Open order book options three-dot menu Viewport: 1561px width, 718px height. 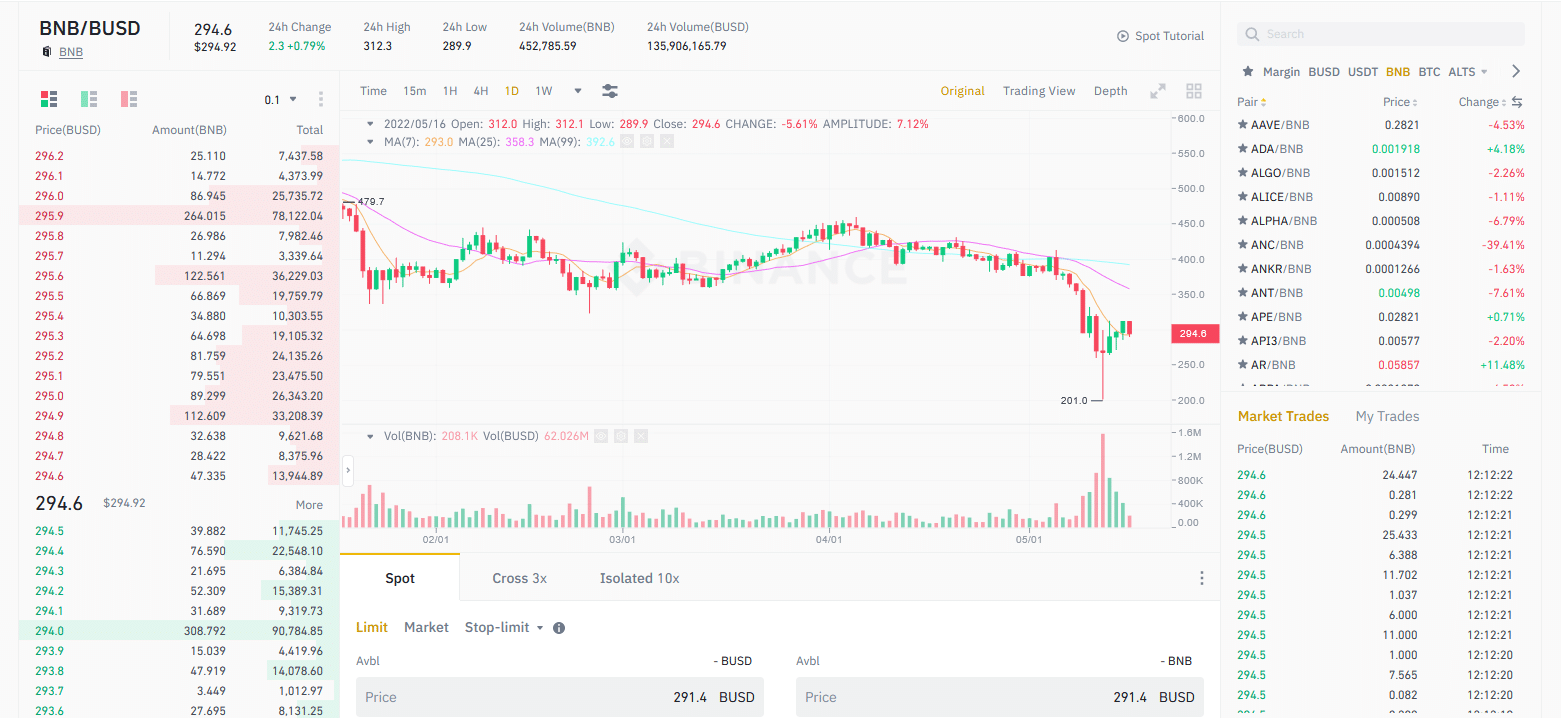click(x=321, y=99)
